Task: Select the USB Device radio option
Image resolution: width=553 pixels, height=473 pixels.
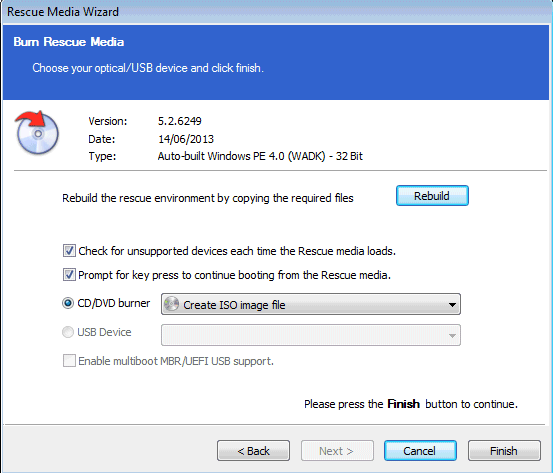Action: coord(68,332)
